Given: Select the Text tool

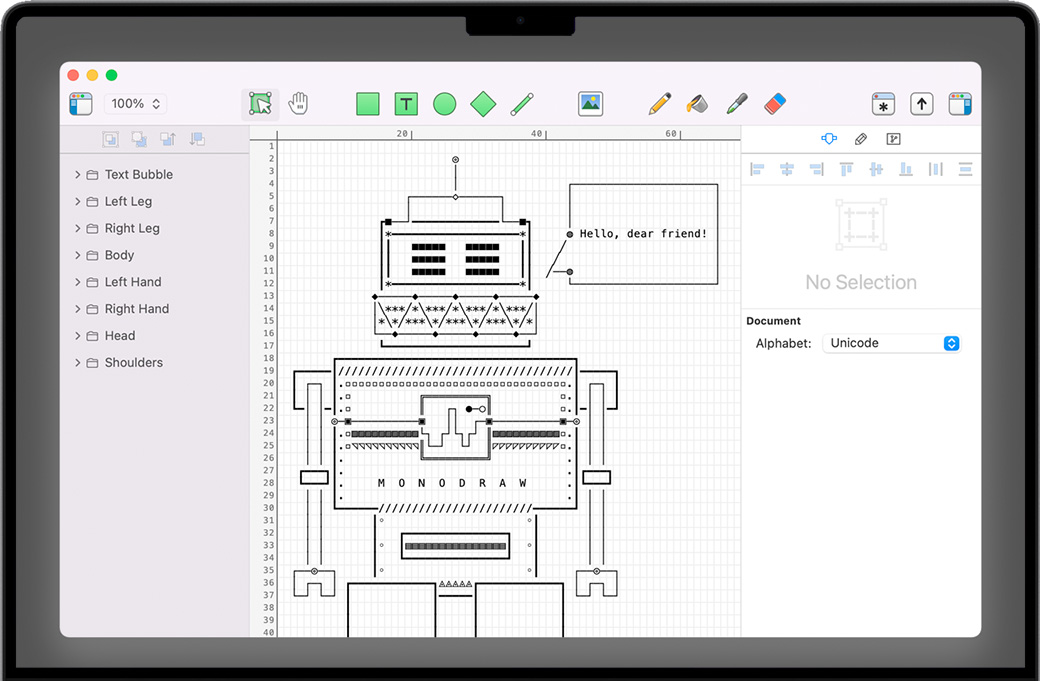Looking at the screenshot, I should [x=406, y=104].
